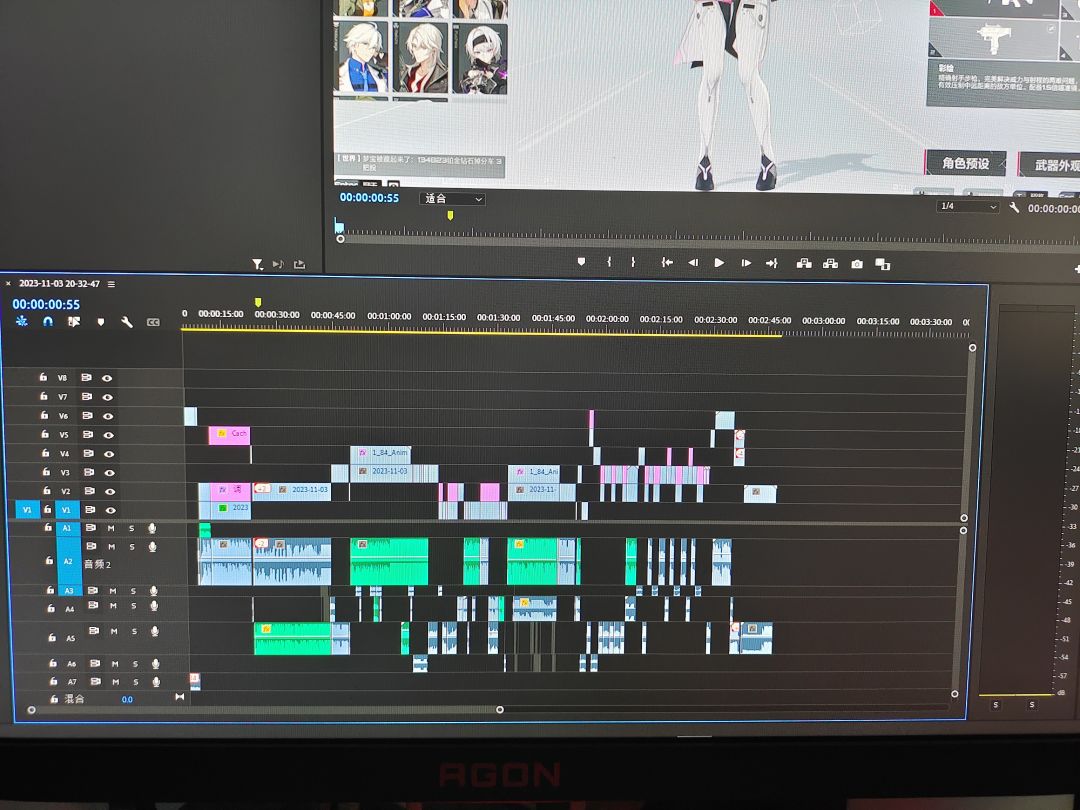Toggle sync lock on A6 track

coord(95,663)
